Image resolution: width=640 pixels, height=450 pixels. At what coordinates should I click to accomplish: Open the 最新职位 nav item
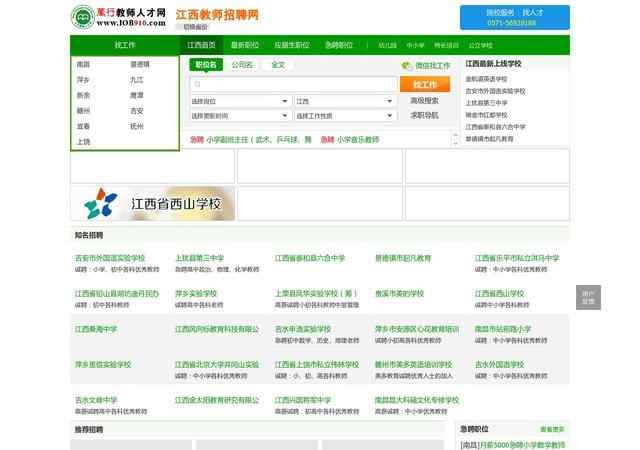point(245,45)
